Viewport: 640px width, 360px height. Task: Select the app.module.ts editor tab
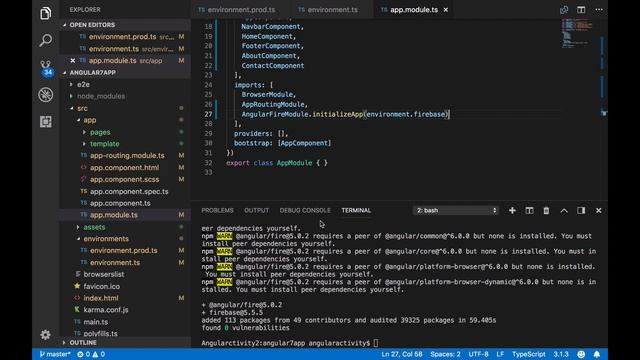coord(414,10)
